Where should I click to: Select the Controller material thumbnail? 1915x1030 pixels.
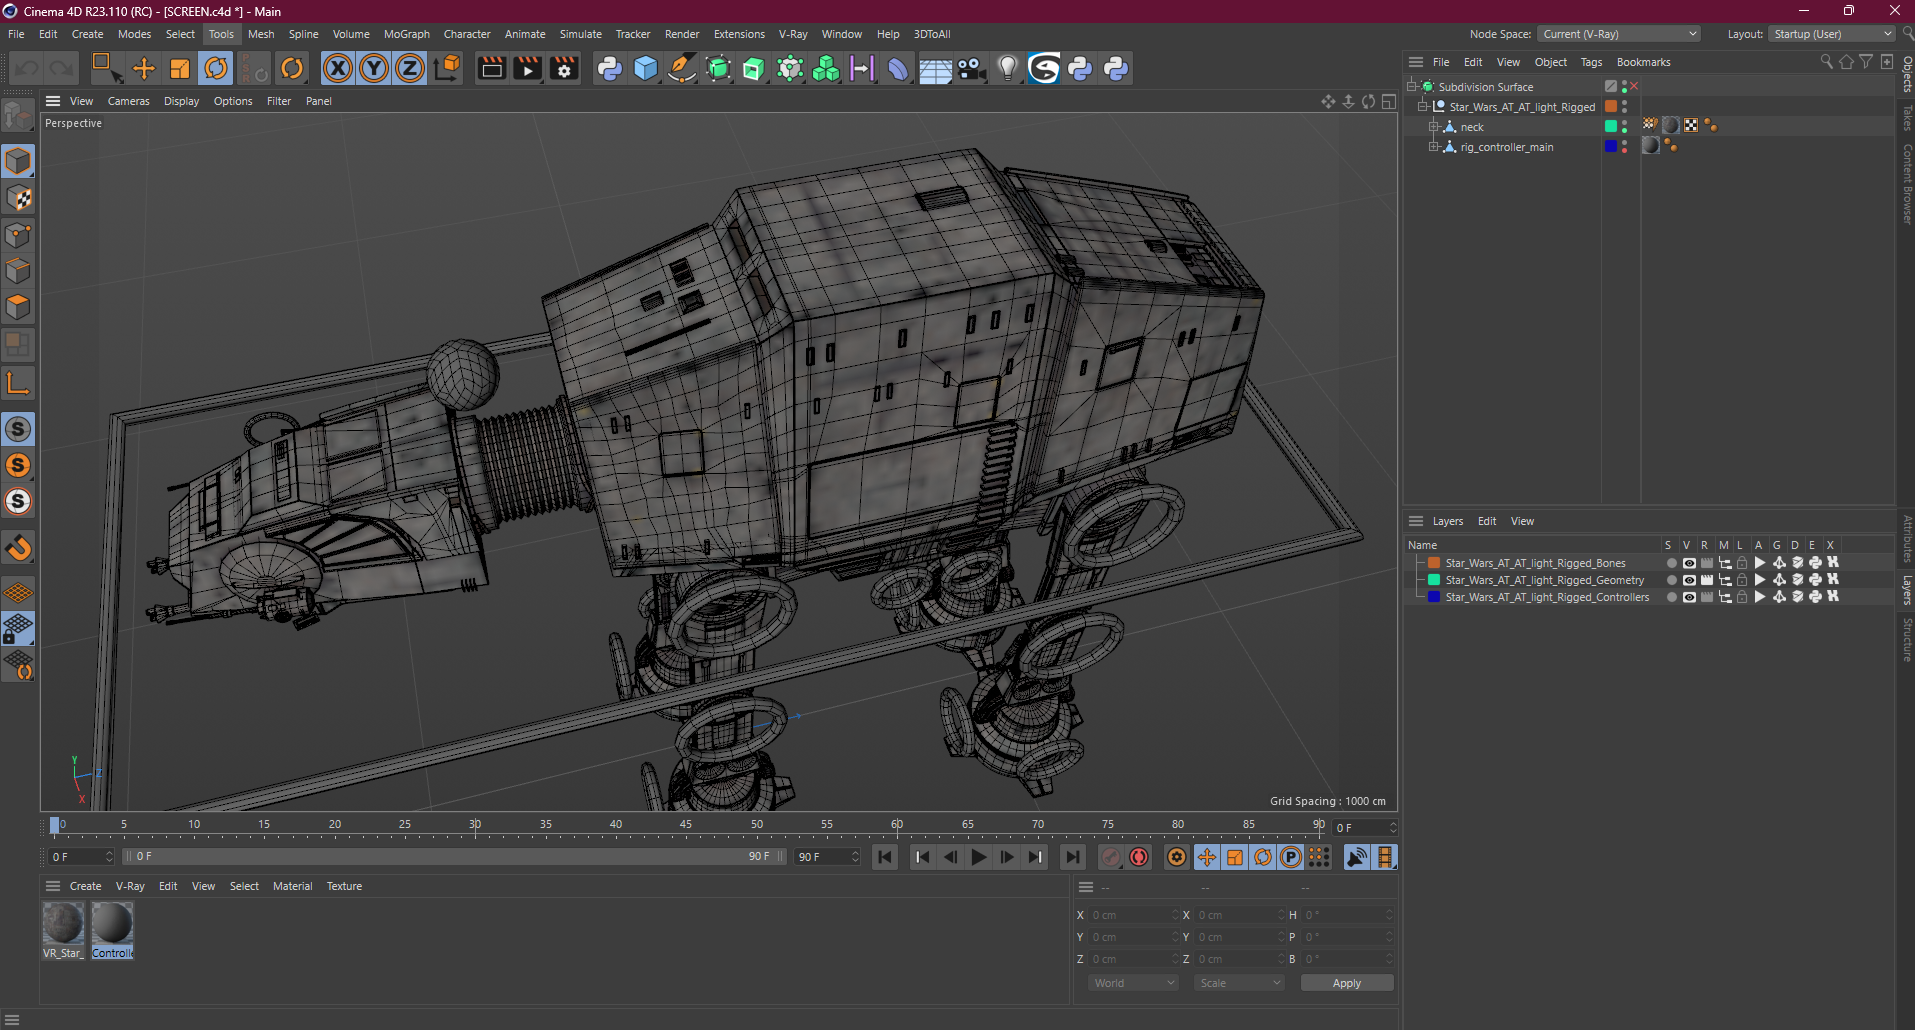[112, 923]
